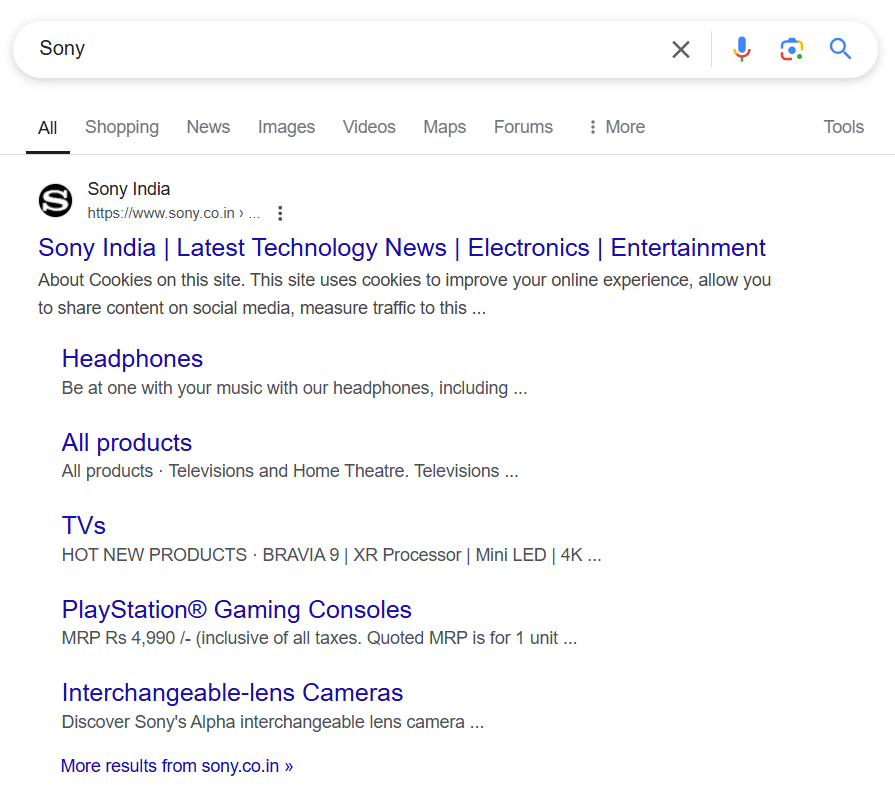This screenshot has width=895, height=790.
Task: Open the three-dot menu beside sony.co.in URL
Action: coord(280,213)
